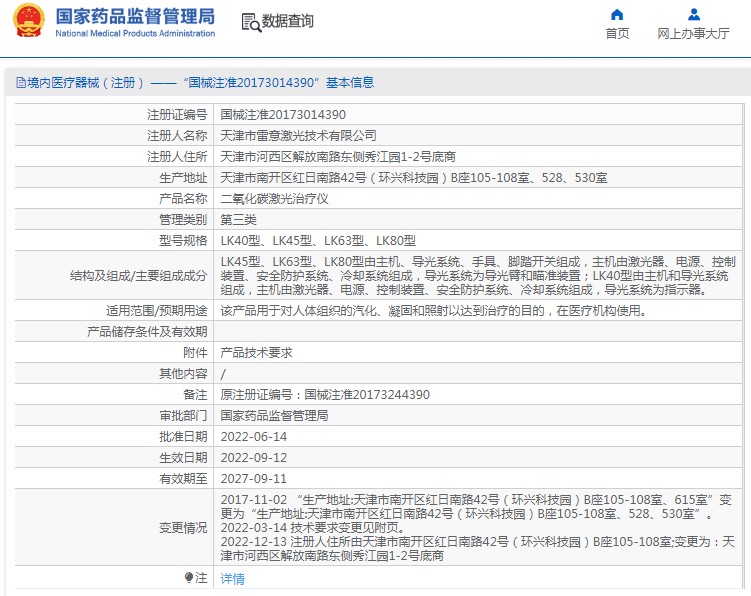Screen dimensions: 751x596
Task: Click the 管理类别 row label
Action: 183,220
